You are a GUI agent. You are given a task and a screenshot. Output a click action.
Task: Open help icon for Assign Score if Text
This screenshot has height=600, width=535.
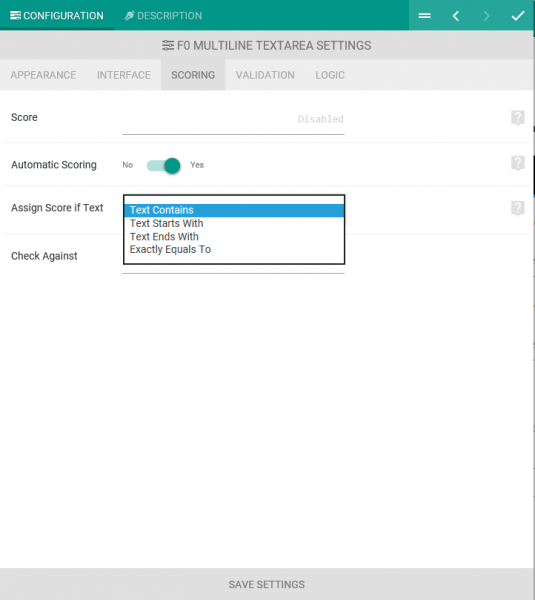tap(517, 209)
